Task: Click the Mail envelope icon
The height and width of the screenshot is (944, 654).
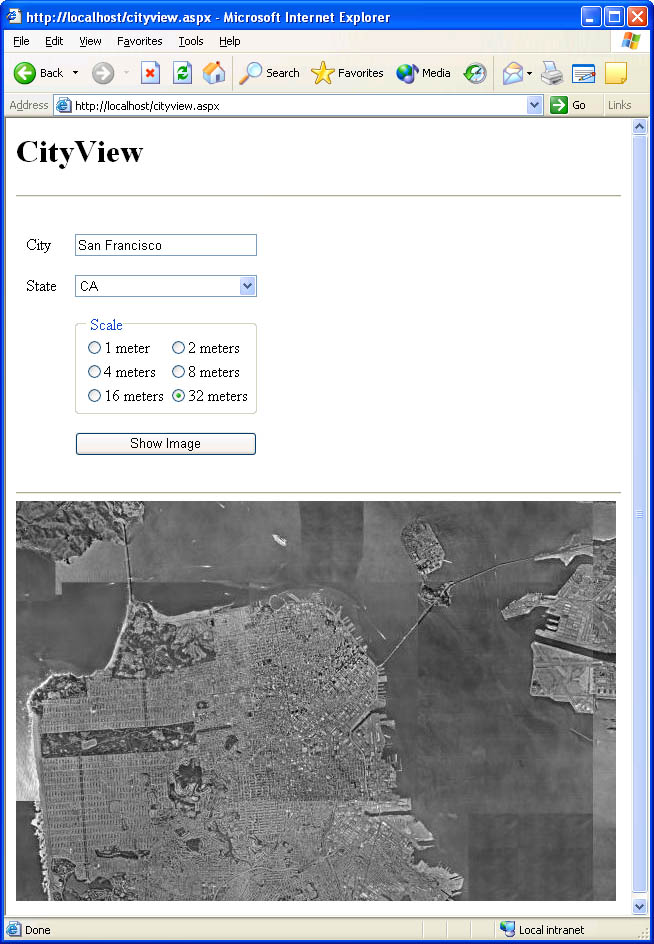Action: pyautogui.click(x=512, y=73)
